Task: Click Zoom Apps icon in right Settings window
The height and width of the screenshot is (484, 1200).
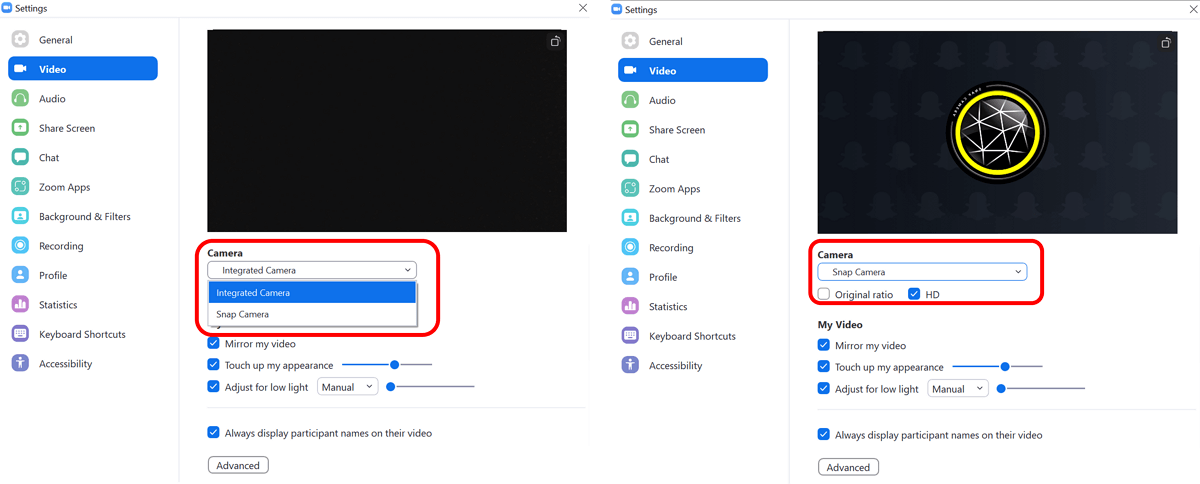Action: coord(630,189)
